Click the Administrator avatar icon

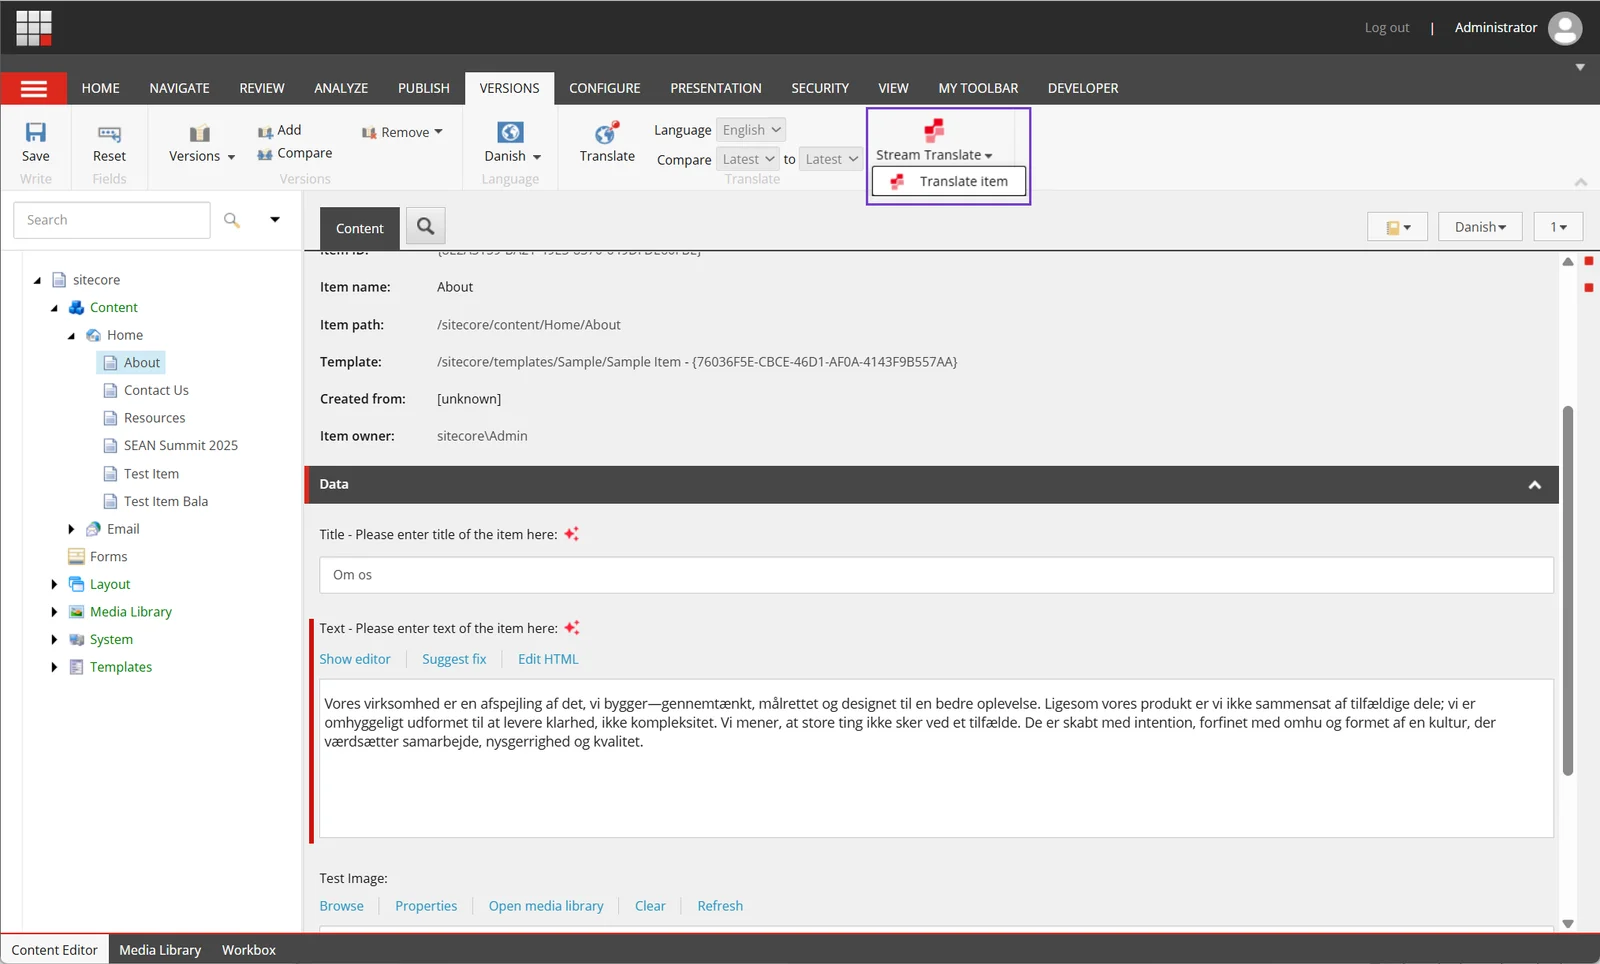(x=1565, y=28)
